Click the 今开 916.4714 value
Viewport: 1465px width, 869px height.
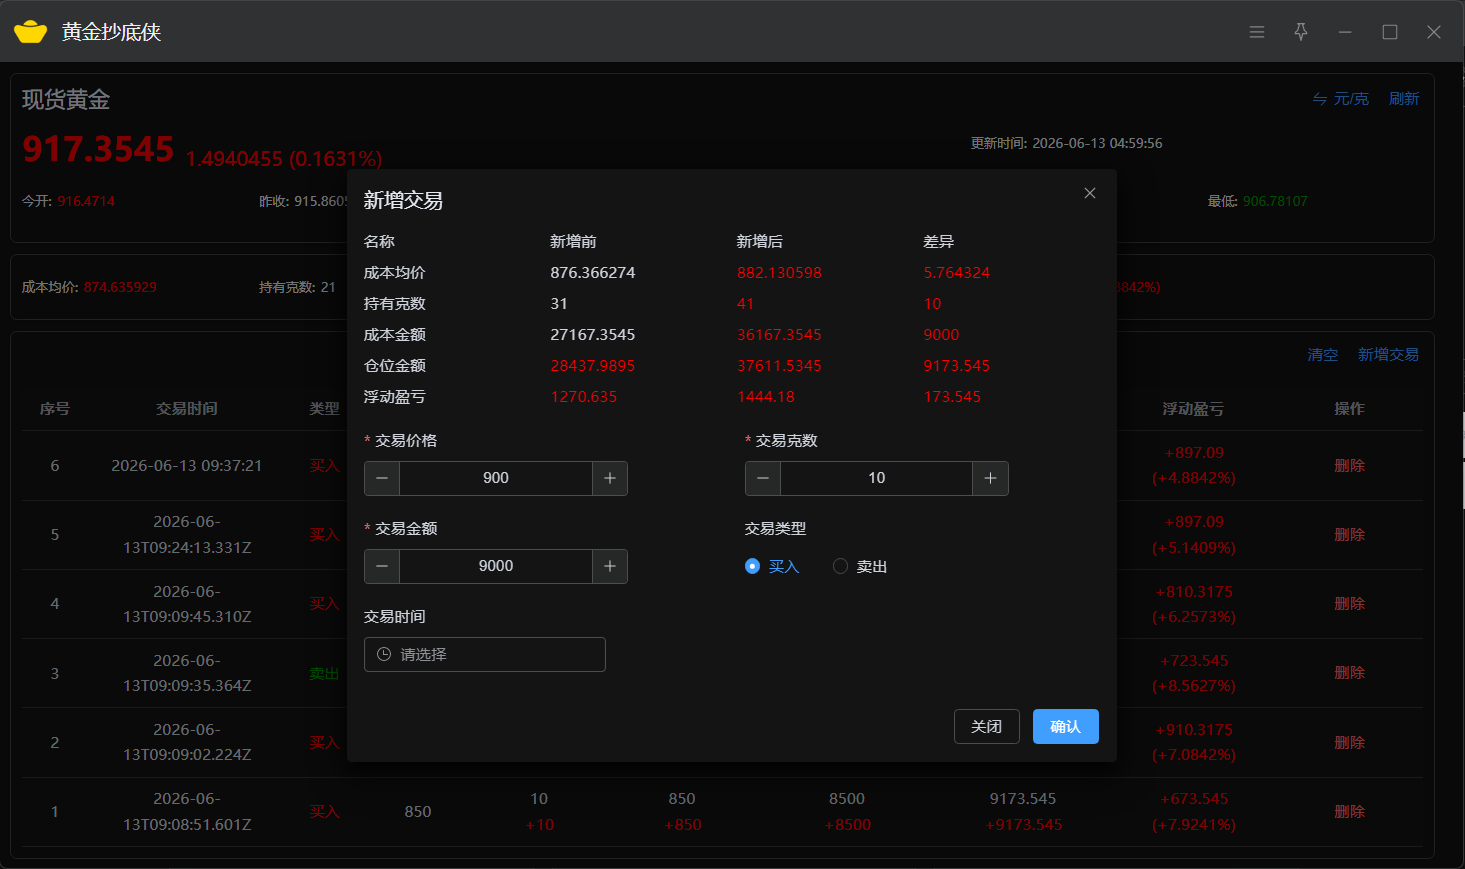coord(86,201)
